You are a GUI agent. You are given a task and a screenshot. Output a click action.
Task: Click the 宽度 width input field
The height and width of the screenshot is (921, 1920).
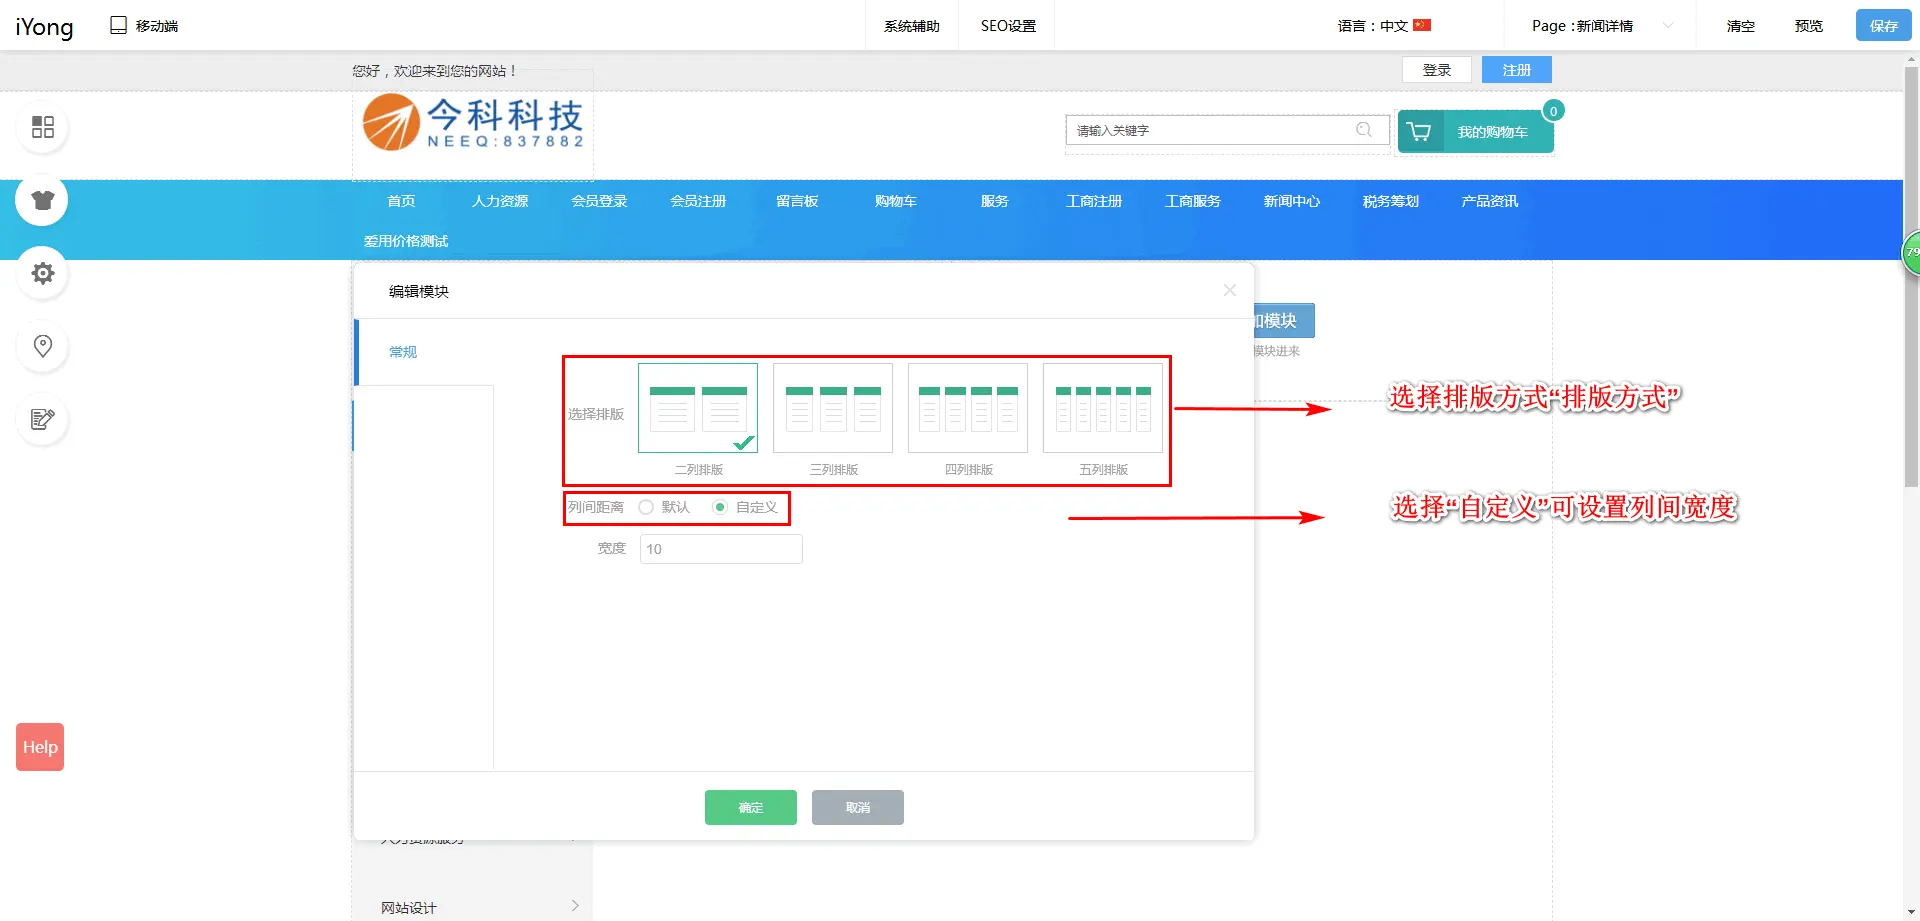coord(721,549)
